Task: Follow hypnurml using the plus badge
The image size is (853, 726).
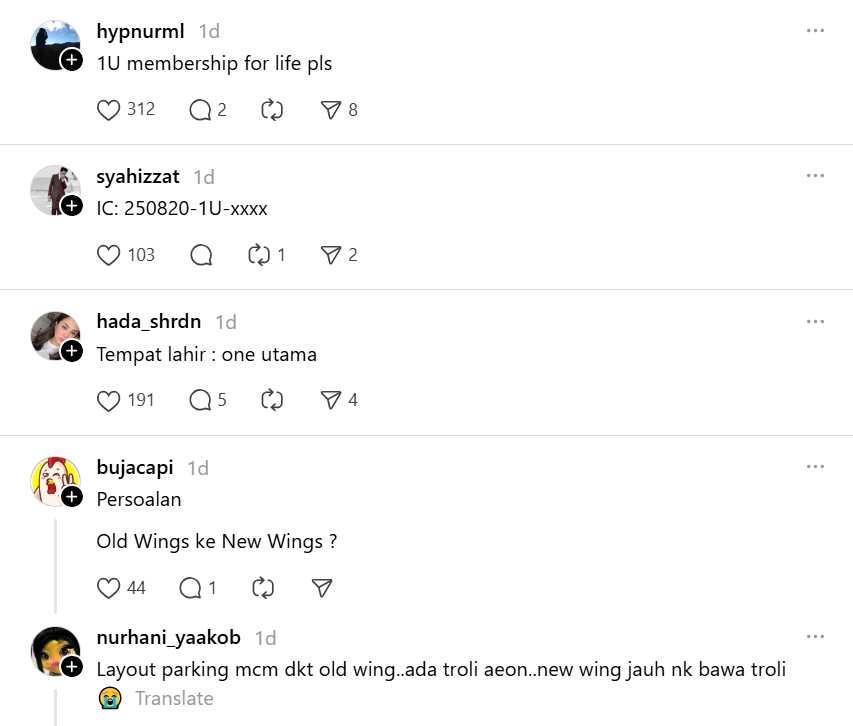Action: point(72,61)
